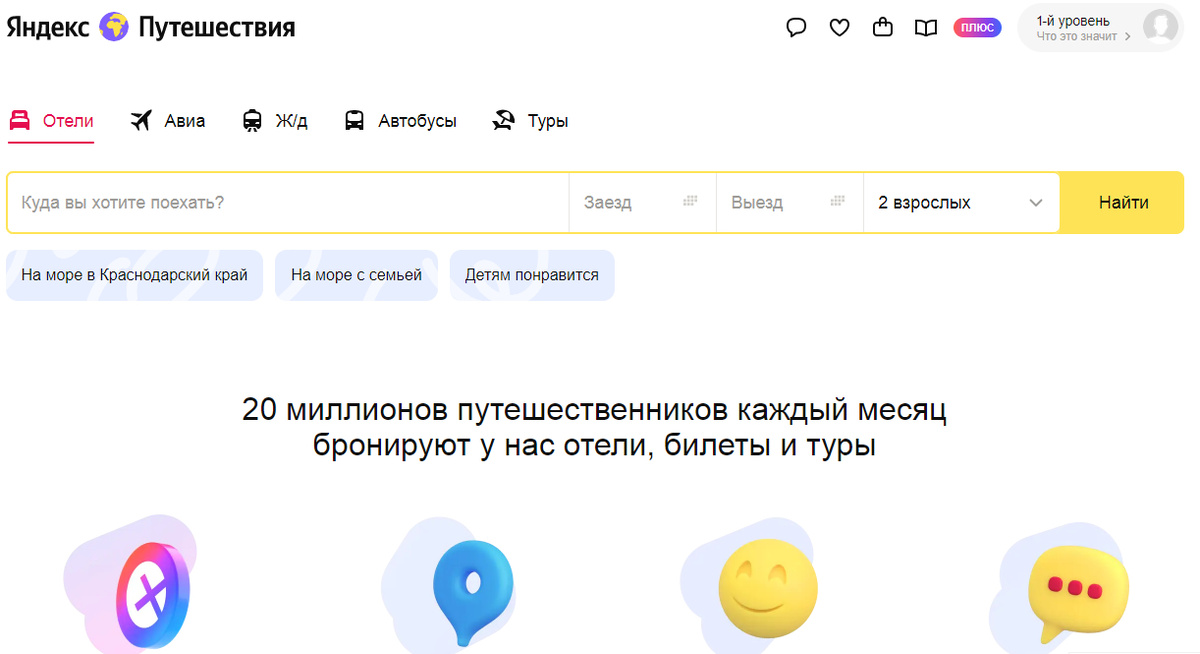This screenshot has width=1200, height=654.
Task: Switch to the Ж/д tab
Action: (x=275, y=121)
